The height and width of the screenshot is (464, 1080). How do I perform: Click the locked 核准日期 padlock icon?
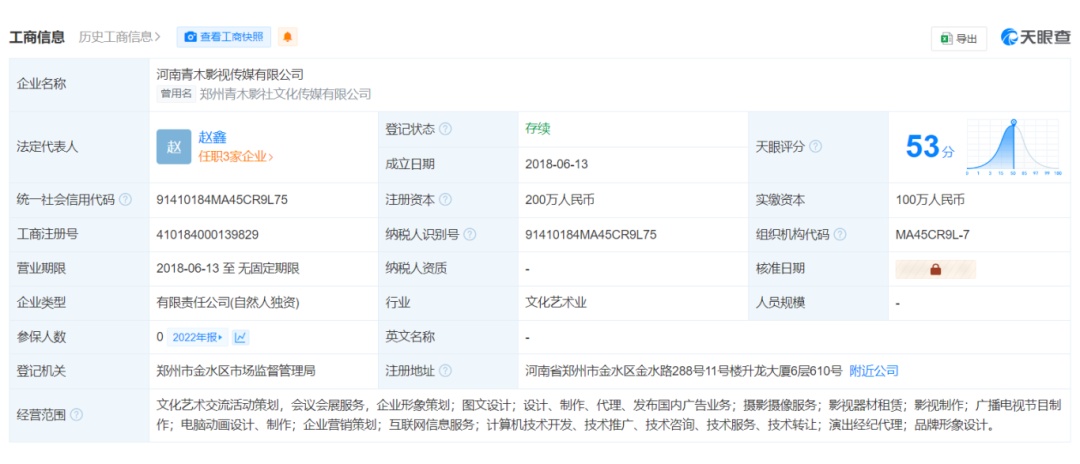click(936, 269)
